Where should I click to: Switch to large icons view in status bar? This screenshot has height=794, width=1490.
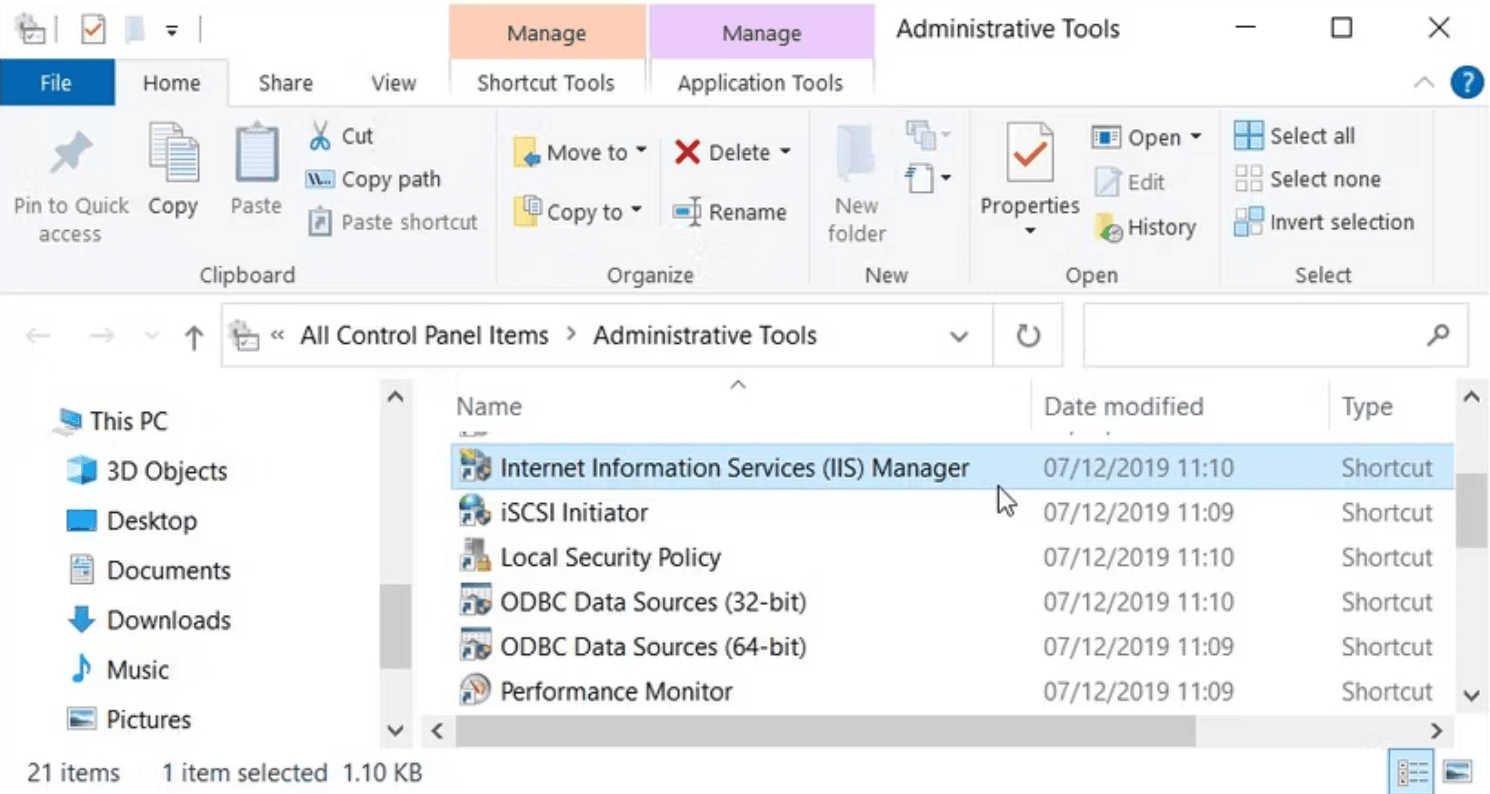[x=1456, y=772]
